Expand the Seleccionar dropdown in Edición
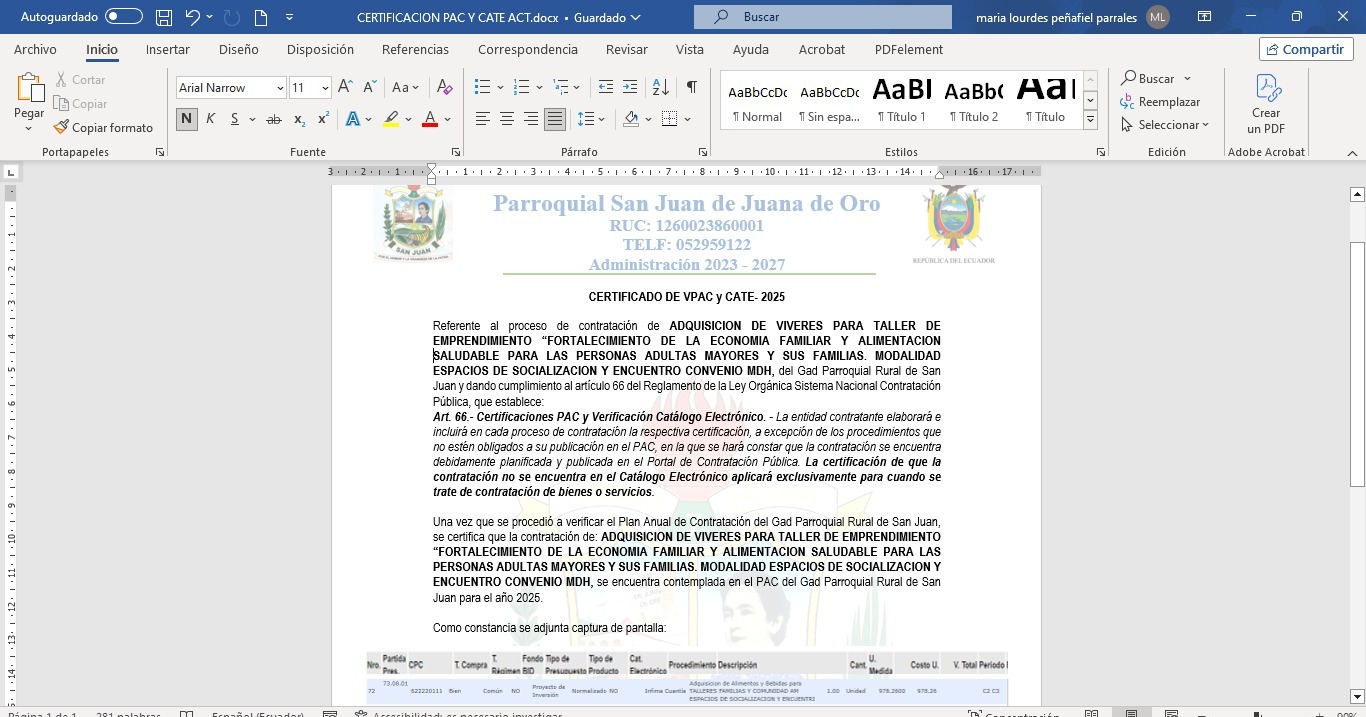 1166,125
